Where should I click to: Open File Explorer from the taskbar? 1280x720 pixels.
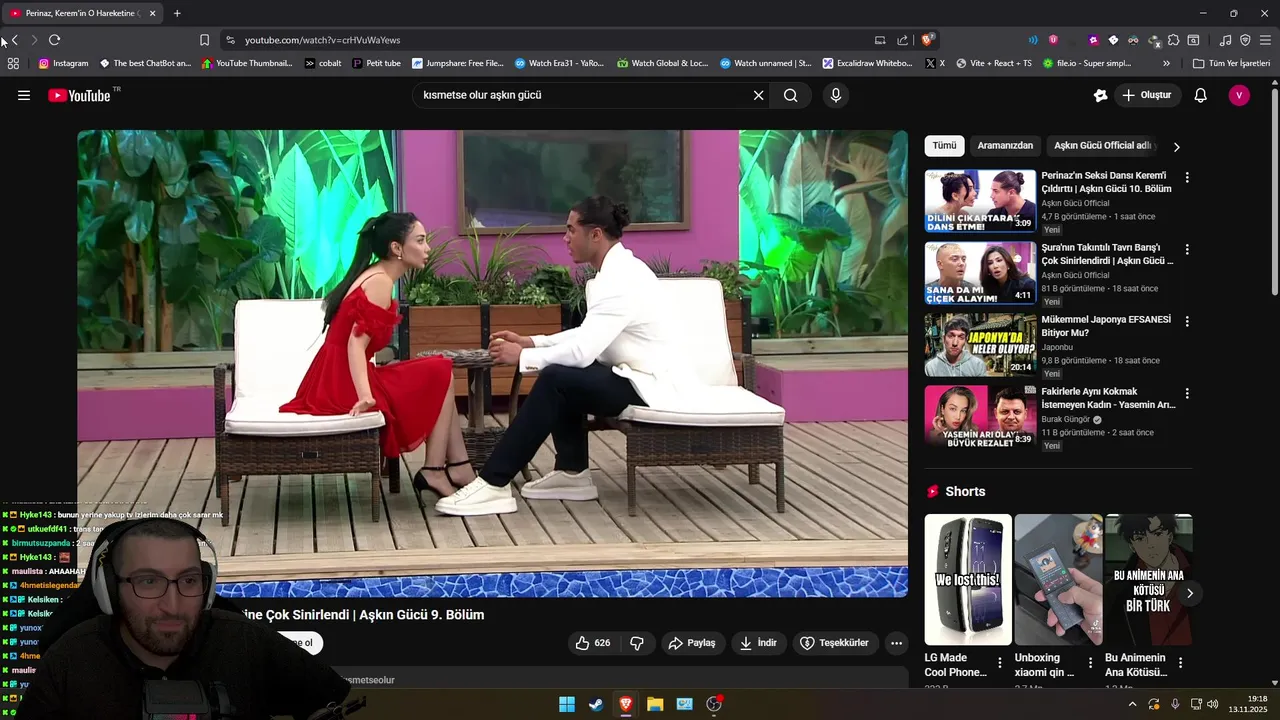(x=655, y=704)
